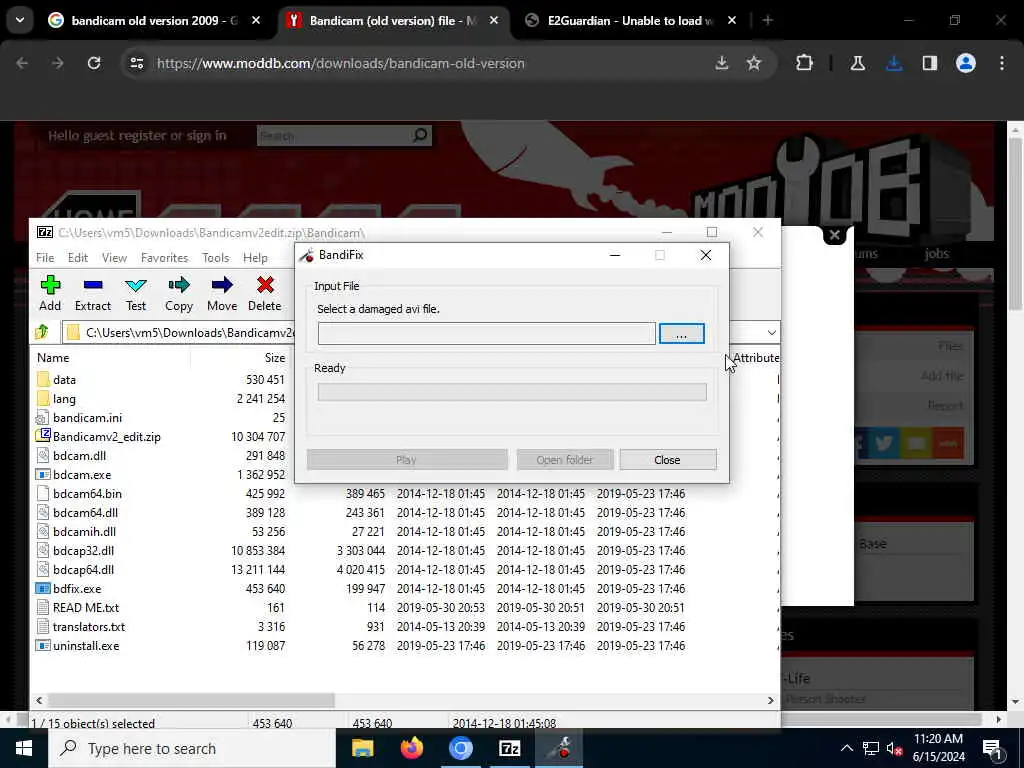Viewport: 1024px width, 768px height.
Task: Select the lang folder icon
Action: click(x=43, y=398)
